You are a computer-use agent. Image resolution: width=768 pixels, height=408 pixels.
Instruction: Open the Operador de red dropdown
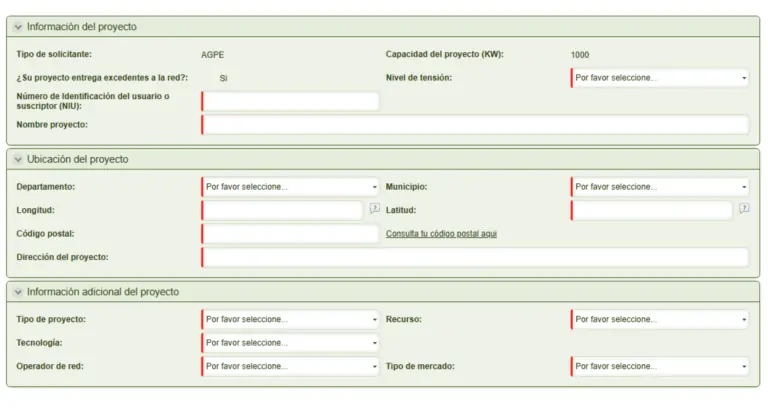click(x=290, y=367)
